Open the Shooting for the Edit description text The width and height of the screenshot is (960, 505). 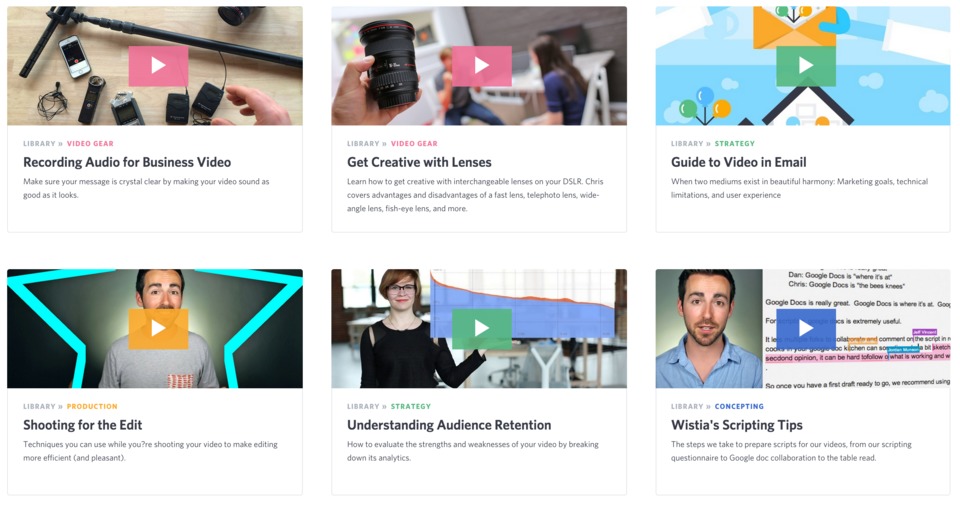coord(151,451)
